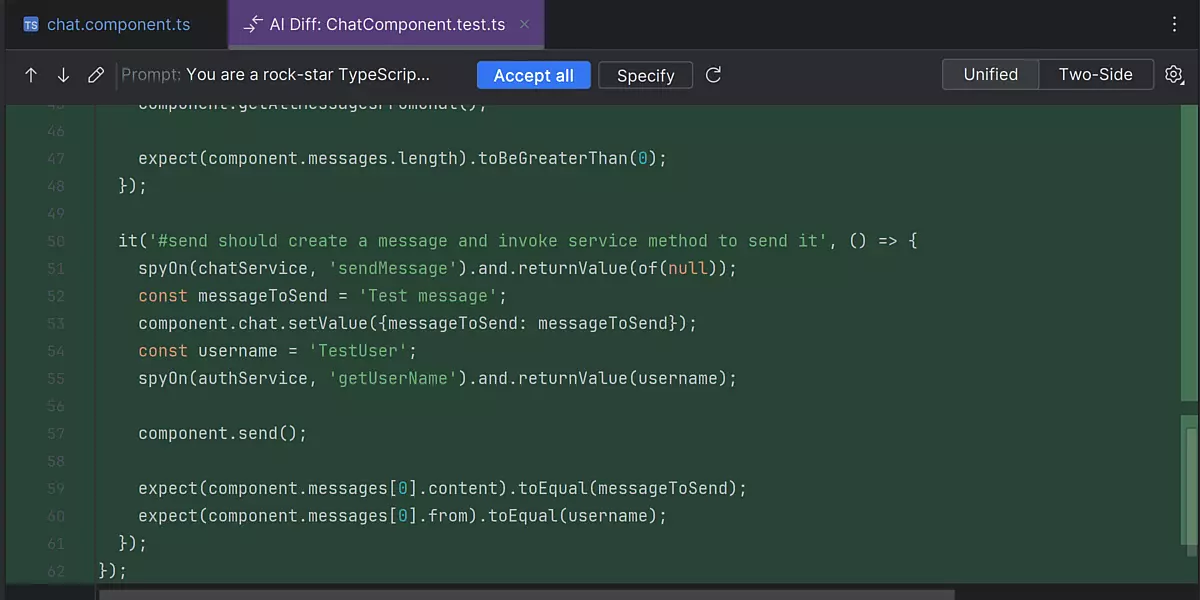The width and height of the screenshot is (1200, 600).
Task: Jump to previous change with up arrow
Action: [x=31, y=75]
